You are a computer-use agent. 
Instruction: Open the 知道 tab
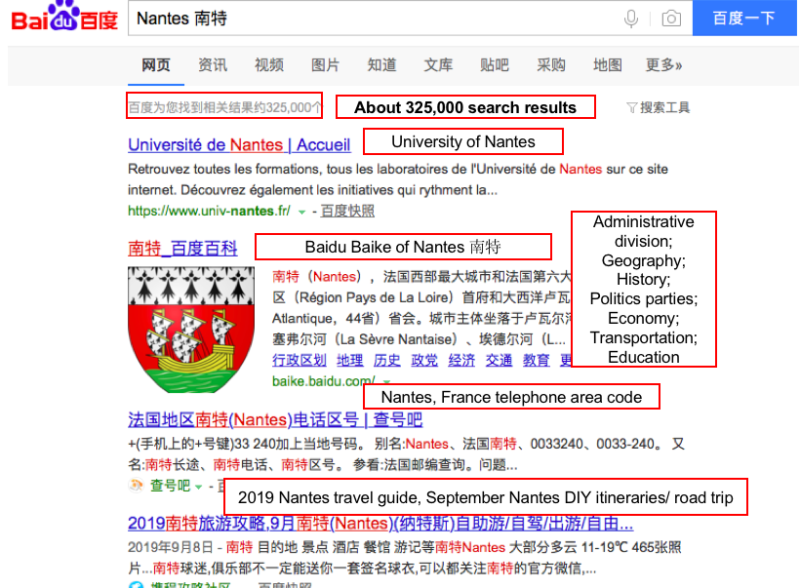point(382,65)
